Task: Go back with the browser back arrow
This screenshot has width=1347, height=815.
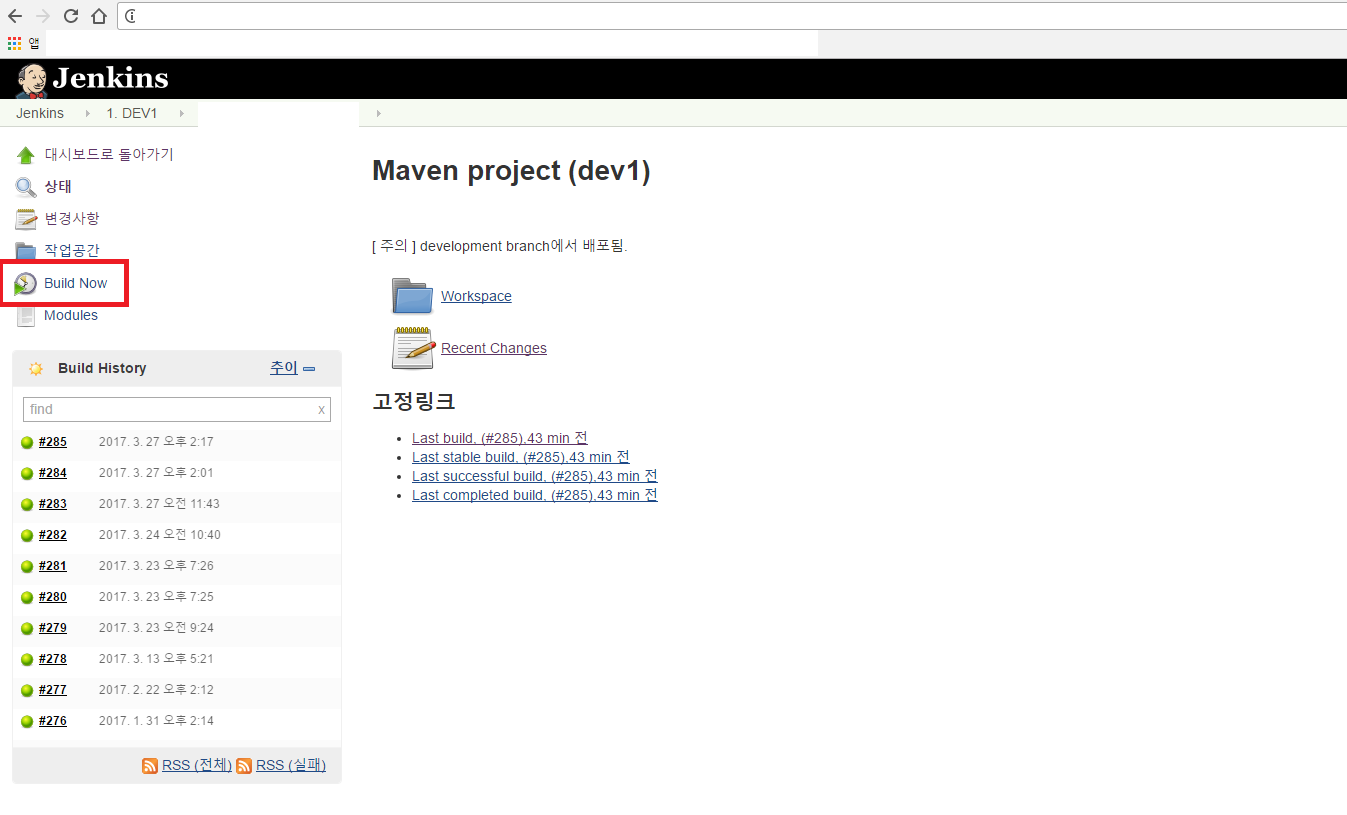Action: click(x=15, y=16)
